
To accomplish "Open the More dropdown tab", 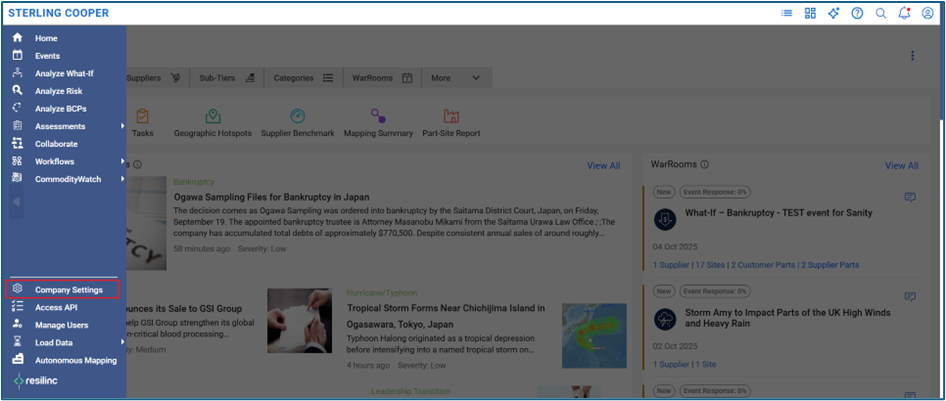I will pyautogui.click(x=457, y=78).
